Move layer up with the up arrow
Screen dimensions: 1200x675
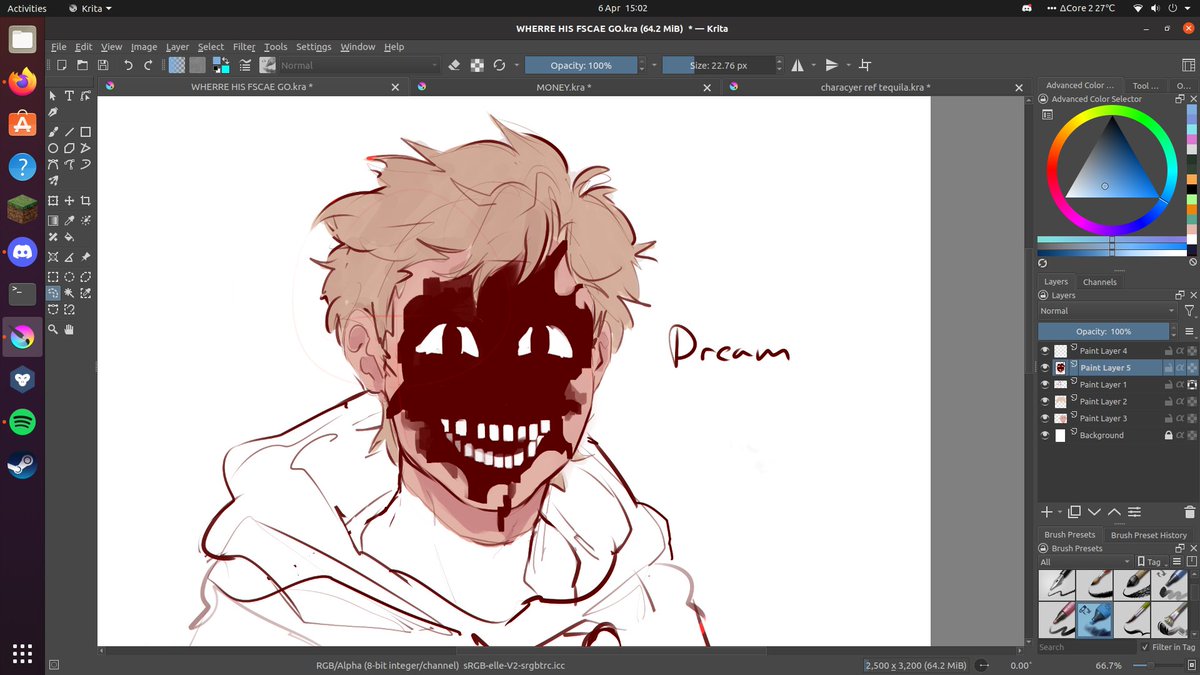1114,511
